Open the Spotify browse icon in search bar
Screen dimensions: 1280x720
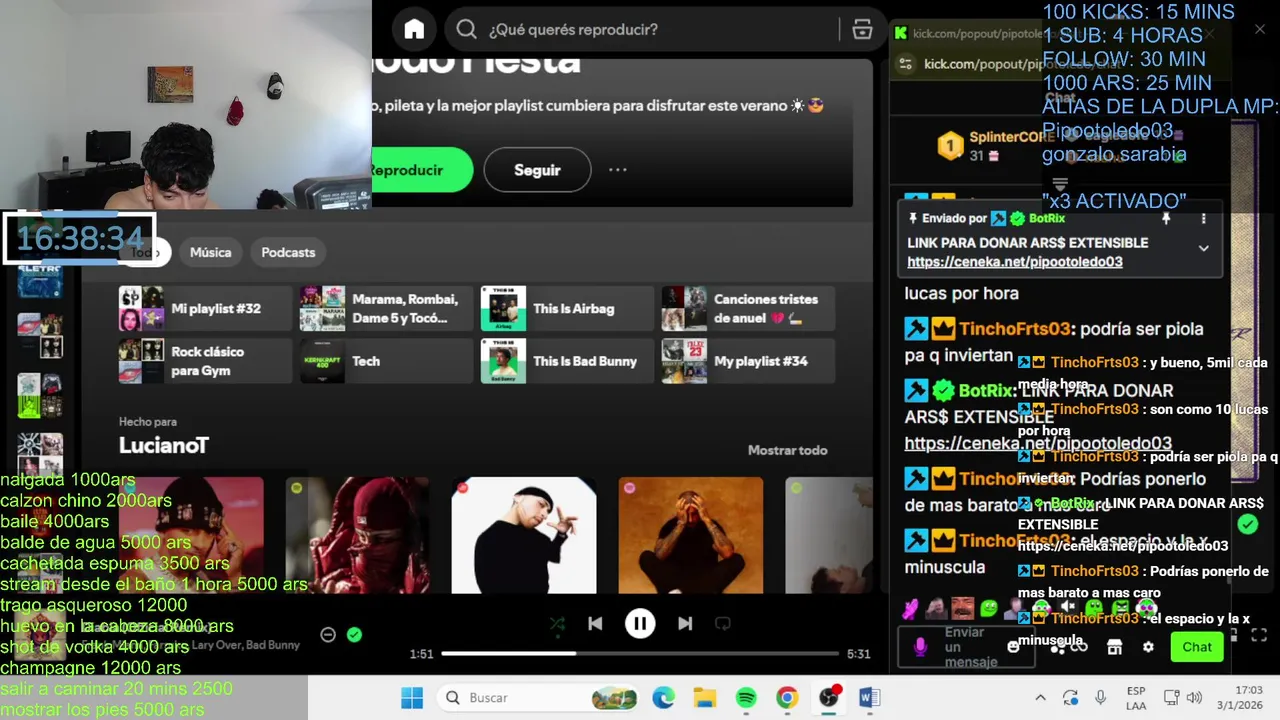[x=862, y=30]
